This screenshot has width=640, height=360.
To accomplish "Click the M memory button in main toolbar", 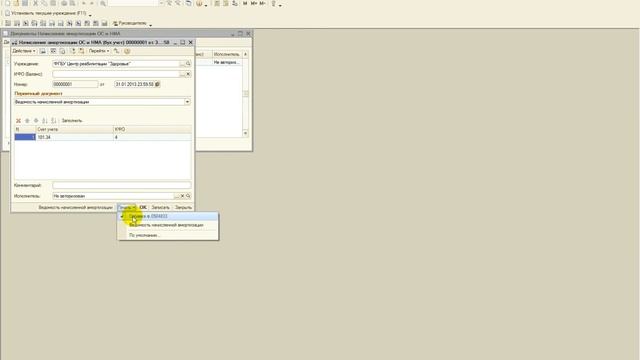I will [245, 3].
